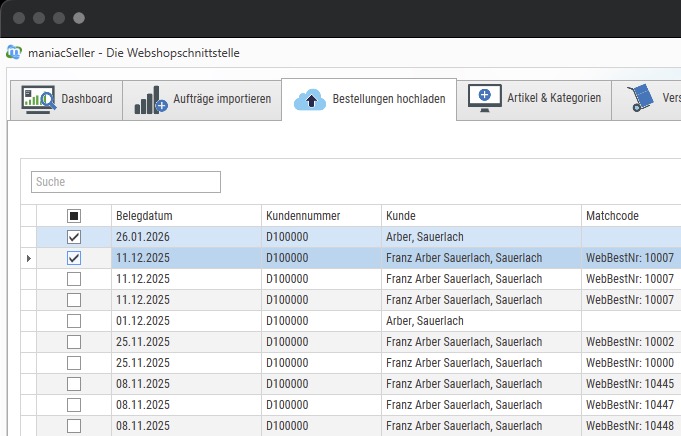The width and height of the screenshot is (681, 436).
Task: Switch to Aufträge importieren tab
Action: pos(223,99)
